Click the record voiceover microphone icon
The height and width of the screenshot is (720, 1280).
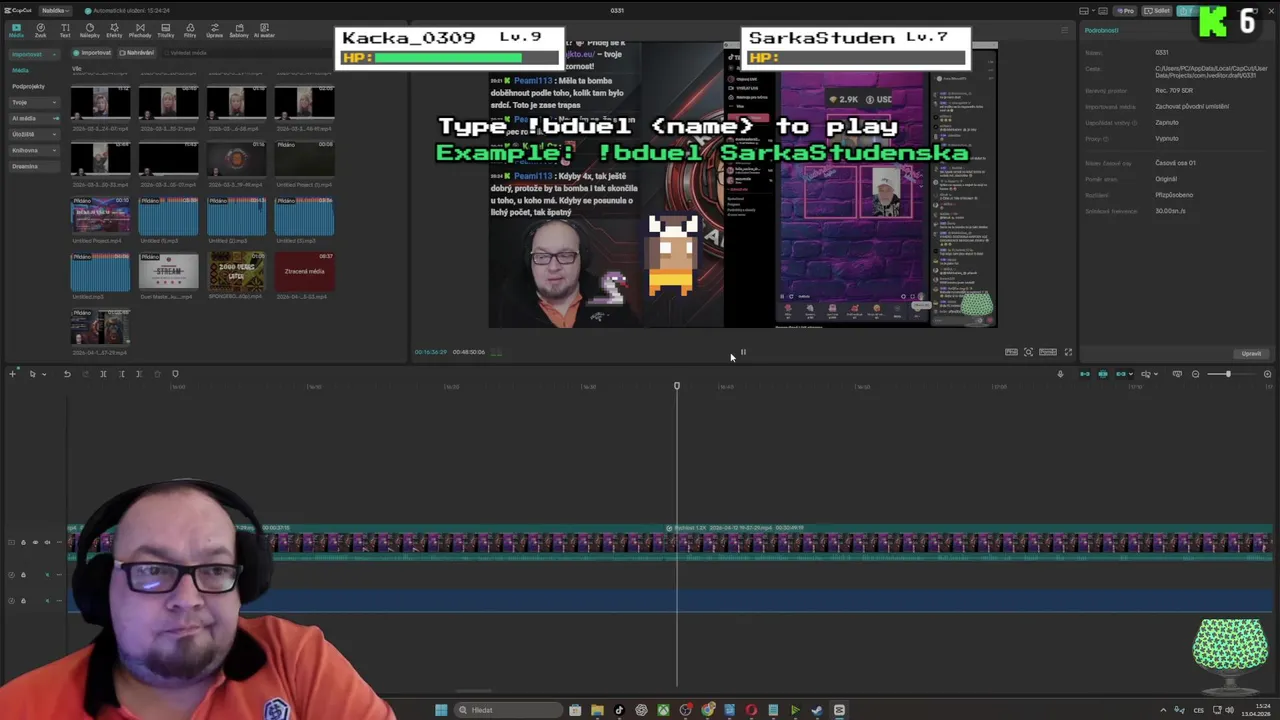[1060, 374]
